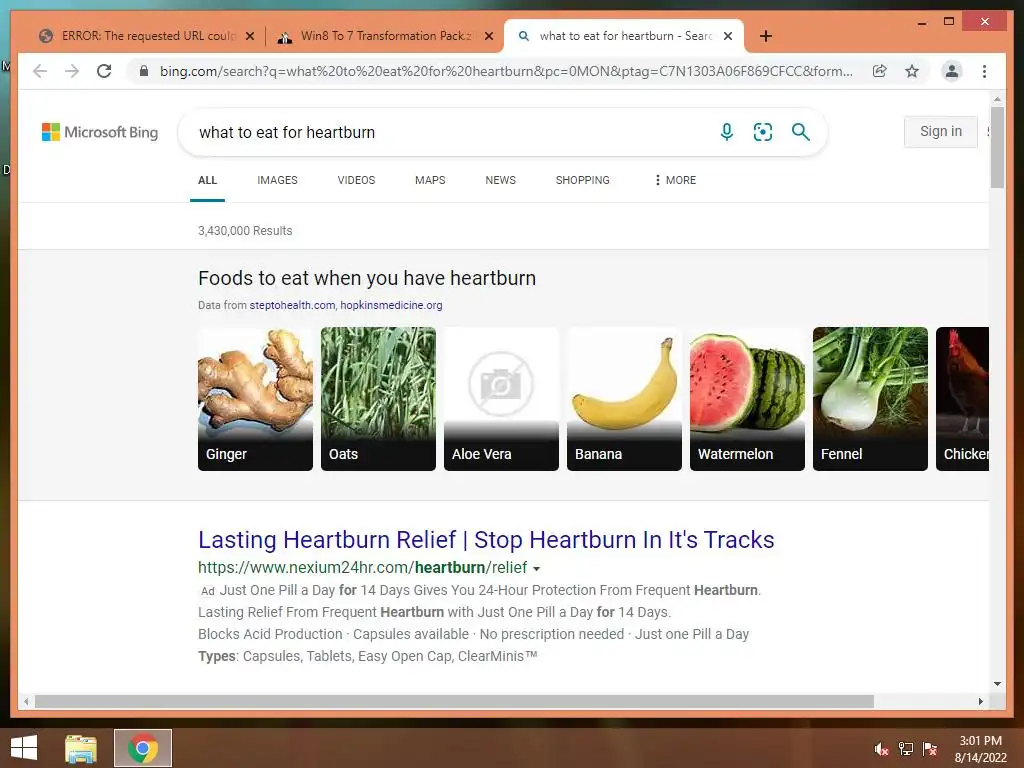Image resolution: width=1024 pixels, height=768 pixels.
Task: Close the ERROR requested URL tab
Action: point(249,36)
